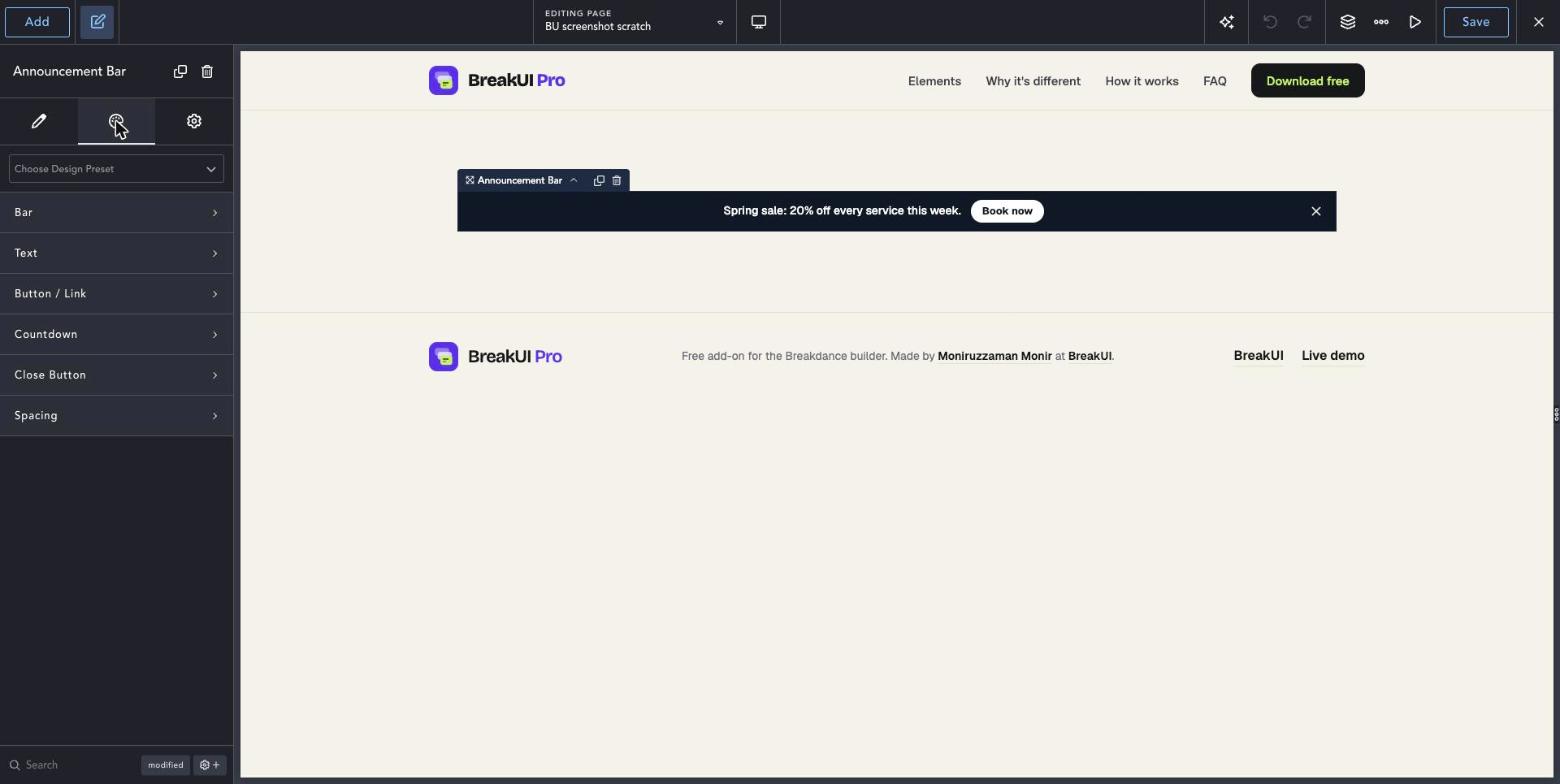
Task: Open the three-dots more options menu
Action: (x=1381, y=22)
